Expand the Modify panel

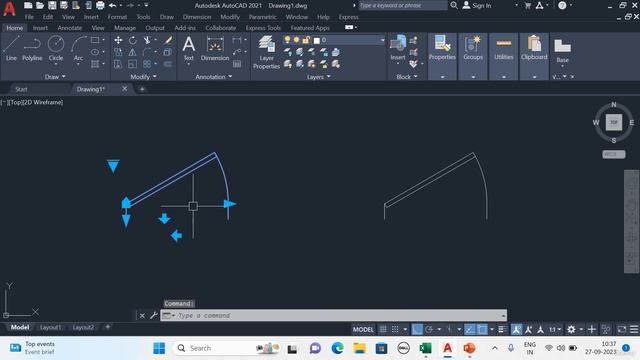coord(143,77)
